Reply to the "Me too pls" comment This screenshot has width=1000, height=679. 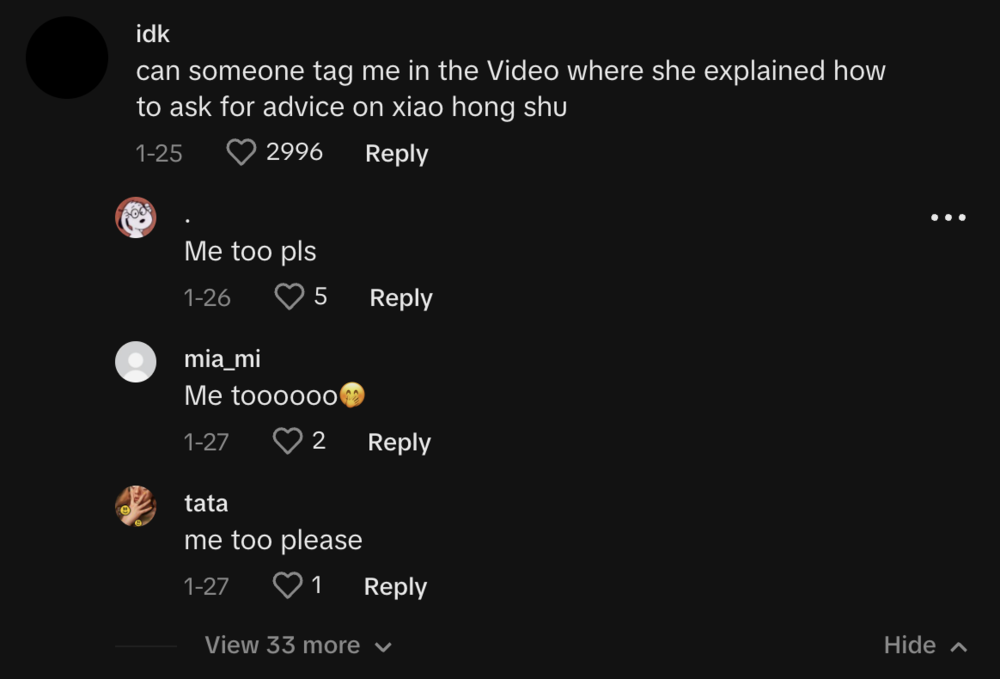(401, 298)
